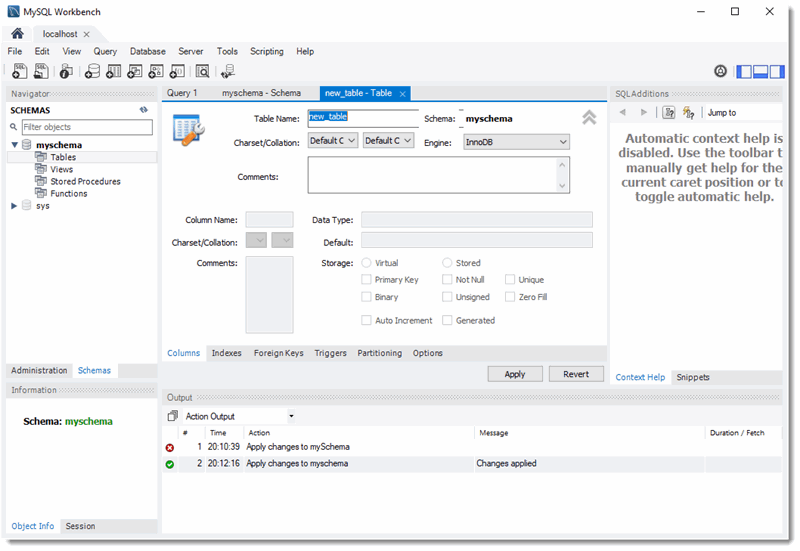
Task: Open preferences gear icon at top right
Action: [x=720, y=71]
